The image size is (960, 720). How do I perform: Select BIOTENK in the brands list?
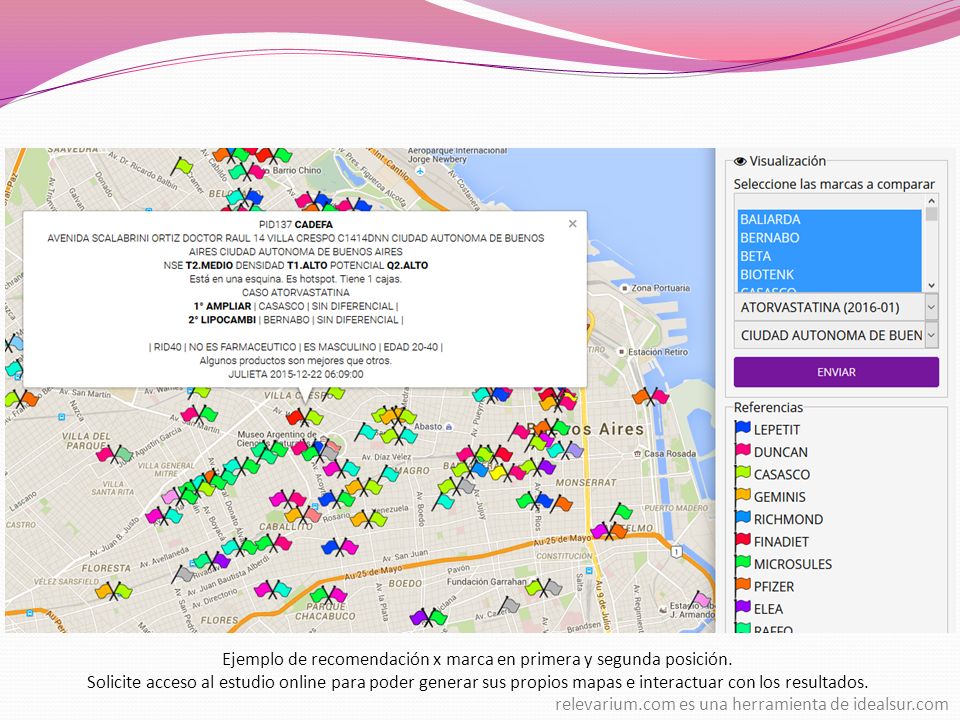tap(830, 274)
